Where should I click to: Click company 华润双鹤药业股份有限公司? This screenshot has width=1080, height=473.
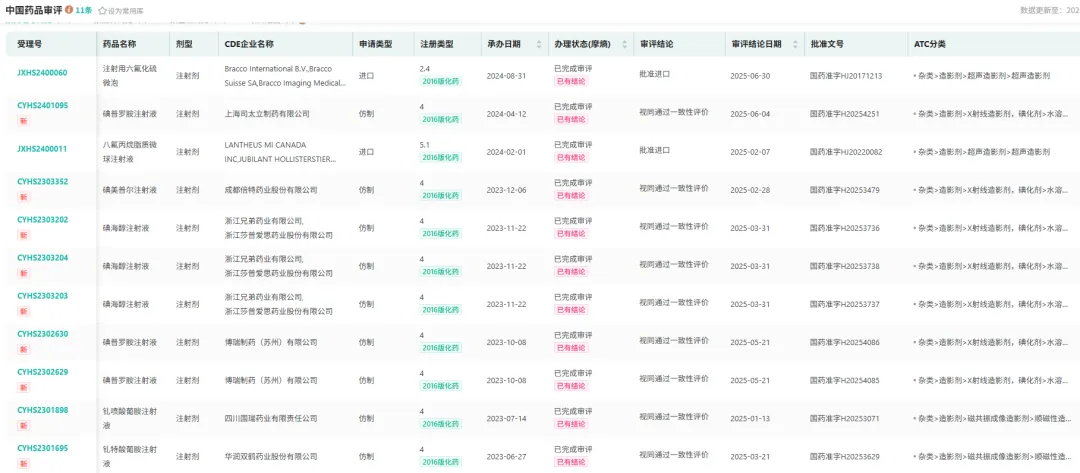click(271, 456)
